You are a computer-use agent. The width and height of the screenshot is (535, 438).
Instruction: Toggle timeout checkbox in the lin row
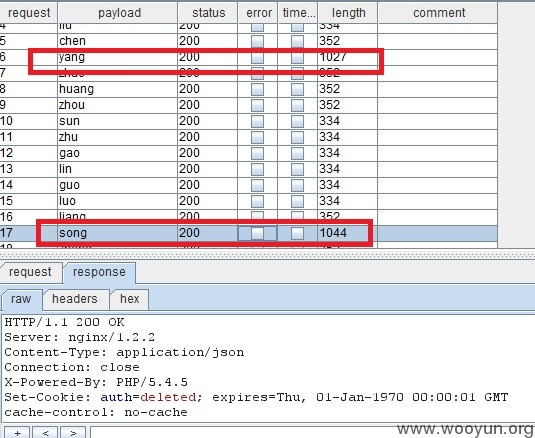click(x=298, y=170)
